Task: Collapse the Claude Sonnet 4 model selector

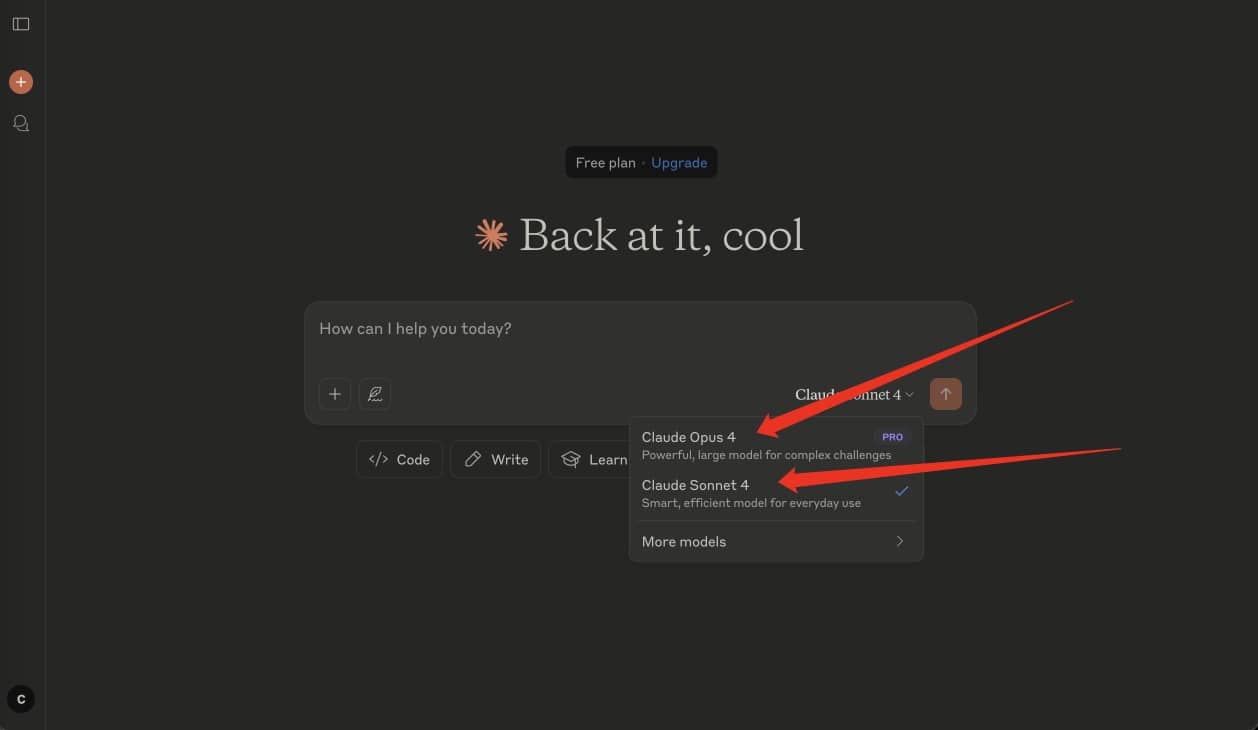Action: 854,394
